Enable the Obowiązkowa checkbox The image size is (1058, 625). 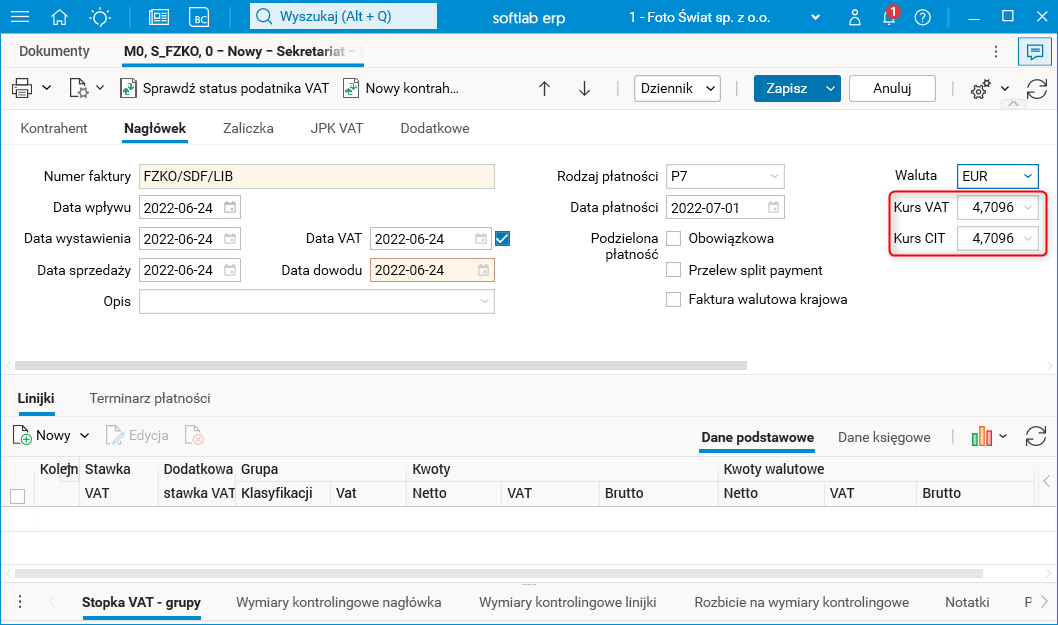coord(674,239)
